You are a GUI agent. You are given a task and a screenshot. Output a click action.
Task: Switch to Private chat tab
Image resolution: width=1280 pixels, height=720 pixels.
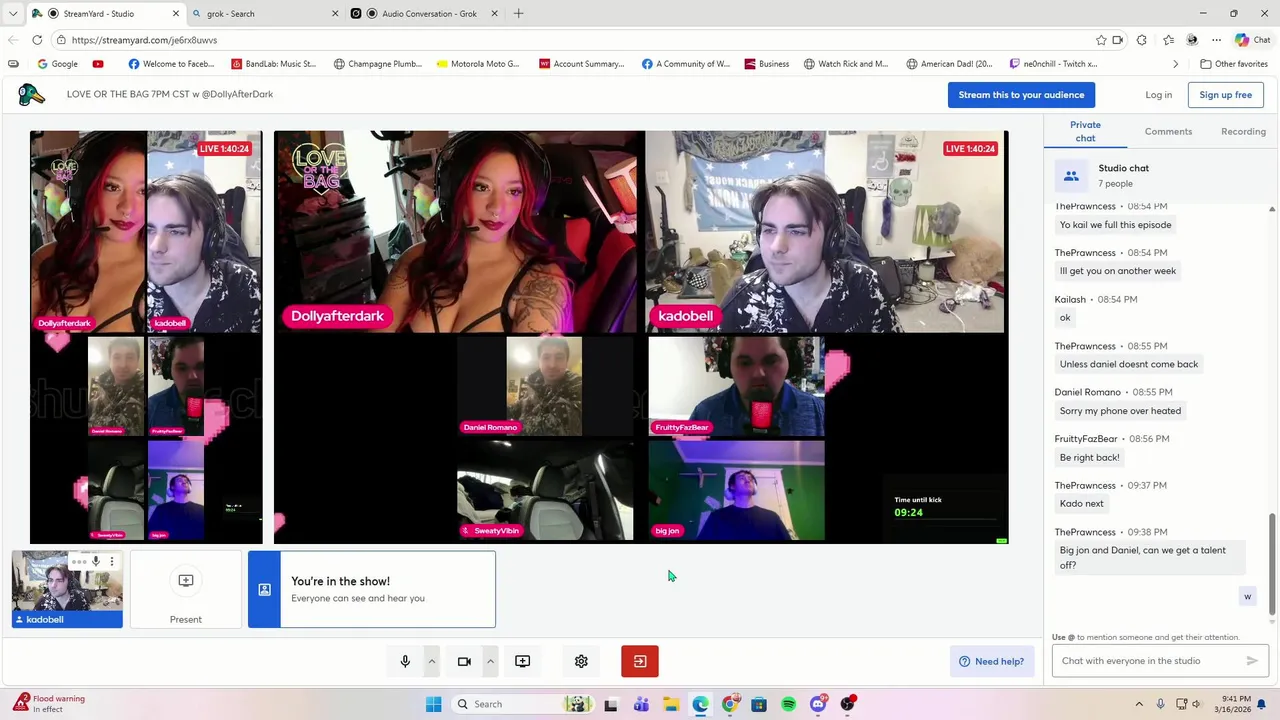coord(1085,131)
